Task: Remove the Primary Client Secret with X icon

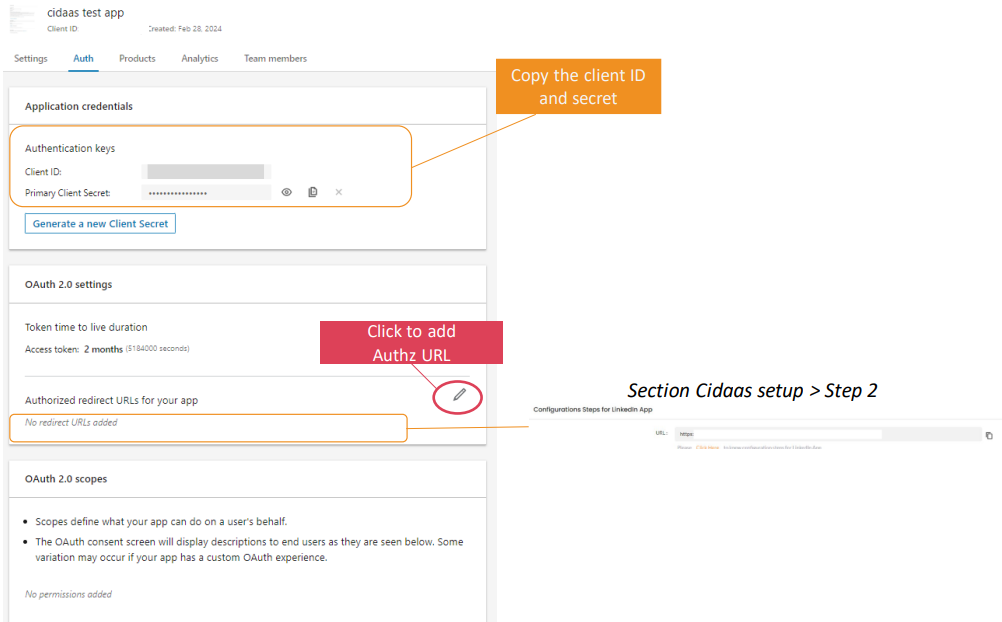Action: 338,192
